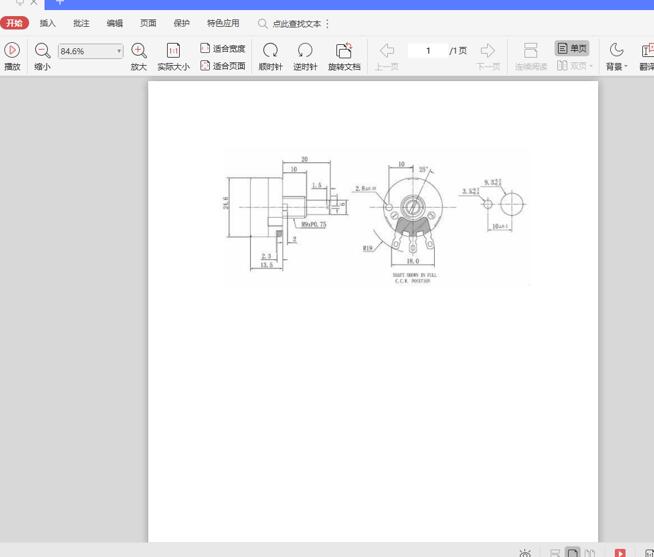Click the translate icon at toolbar edge
The image size is (654, 557).
[647, 50]
